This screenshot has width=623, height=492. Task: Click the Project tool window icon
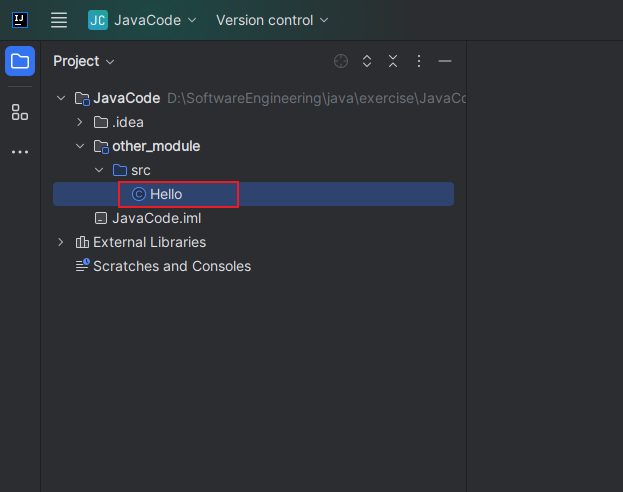[x=20, y=61]
